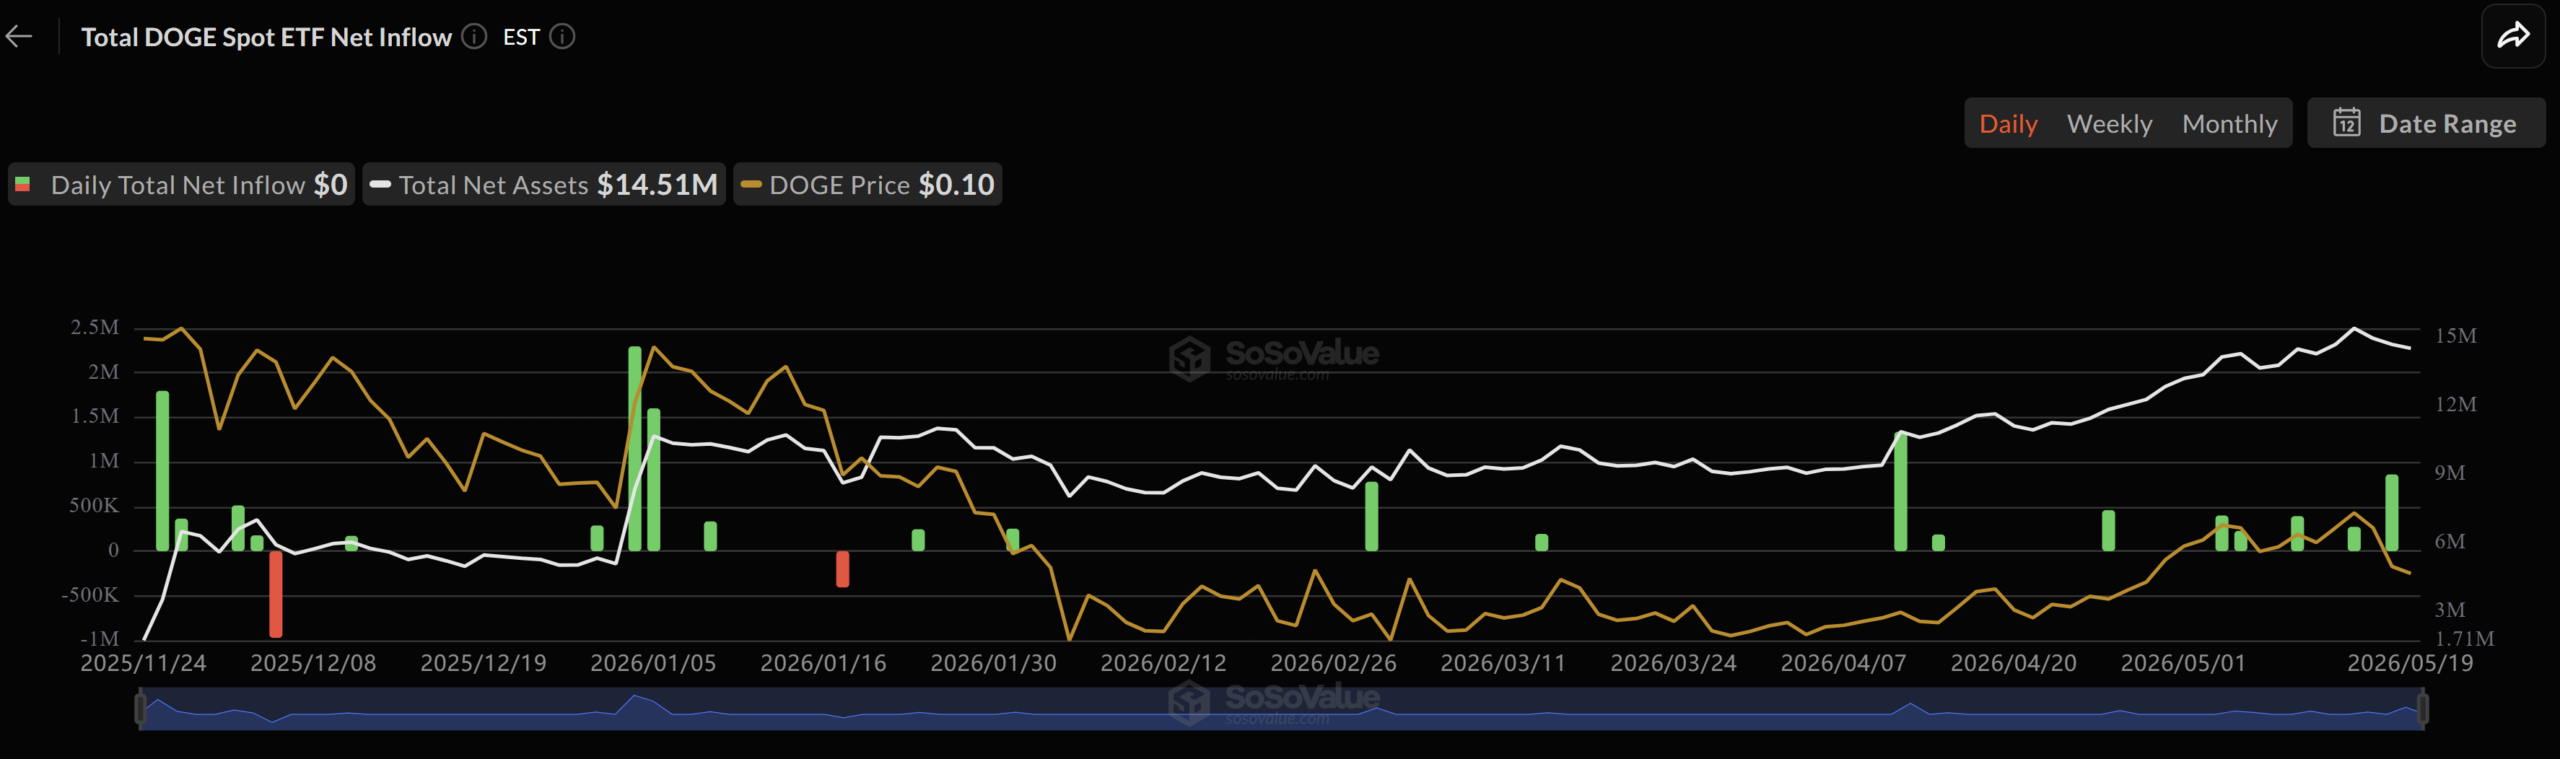The width and height of the screenshot is (2560, 759).
Task: Click the 15M right axis label
Action: 2456,336
